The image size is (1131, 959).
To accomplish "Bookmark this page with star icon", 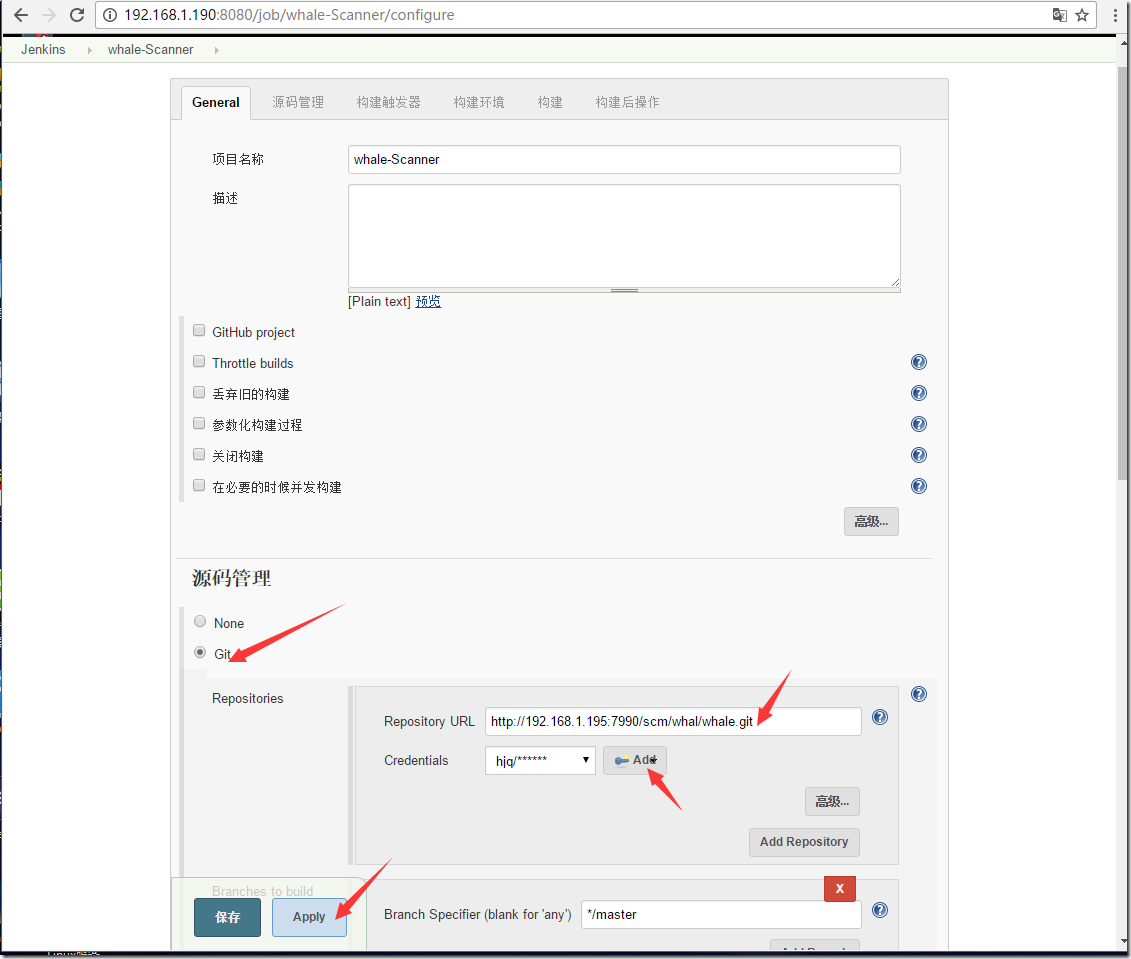I will tap(1082, 15).
